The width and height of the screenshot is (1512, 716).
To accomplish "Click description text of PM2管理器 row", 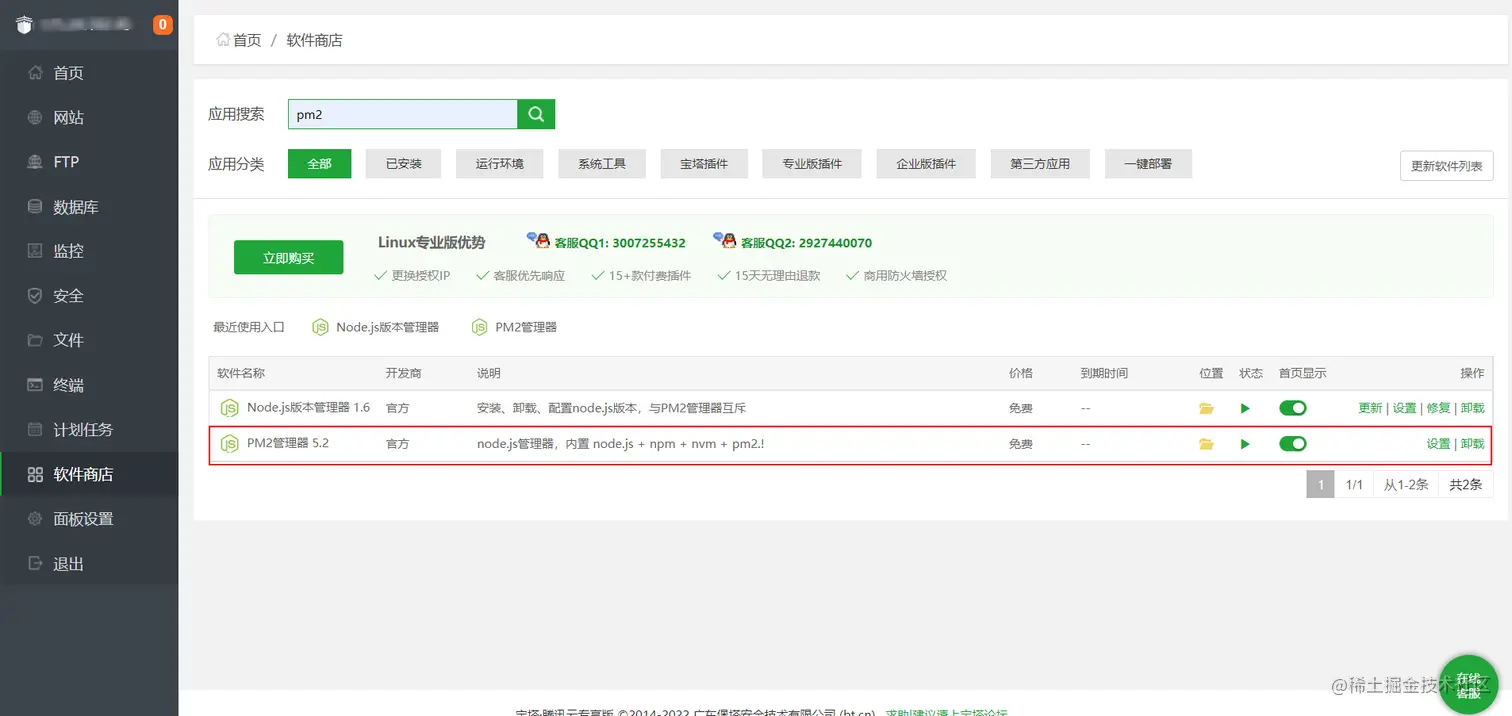I will click(x=621, y=444).
